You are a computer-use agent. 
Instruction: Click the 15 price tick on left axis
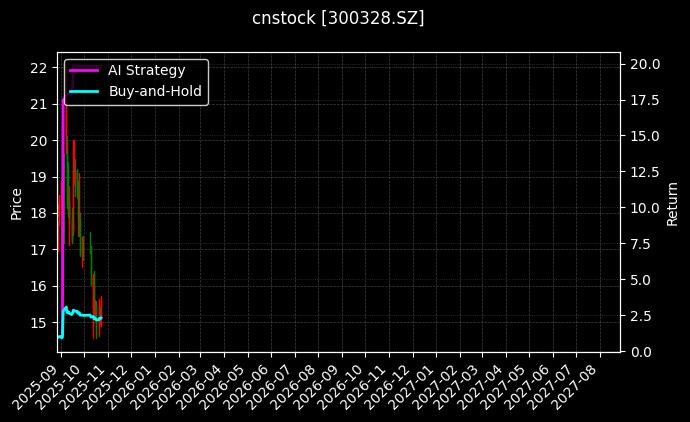point(38,323)
